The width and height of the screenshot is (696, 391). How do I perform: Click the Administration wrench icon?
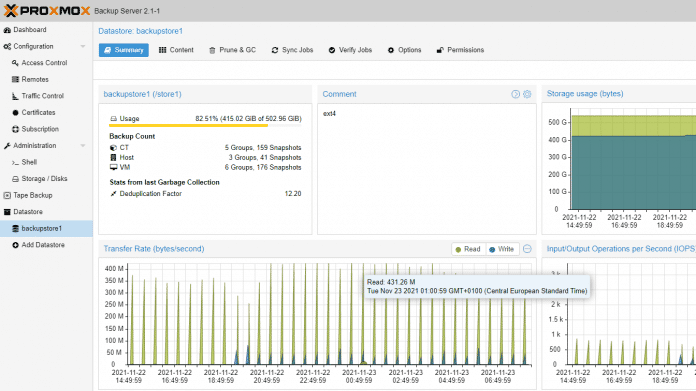[7, 146]
